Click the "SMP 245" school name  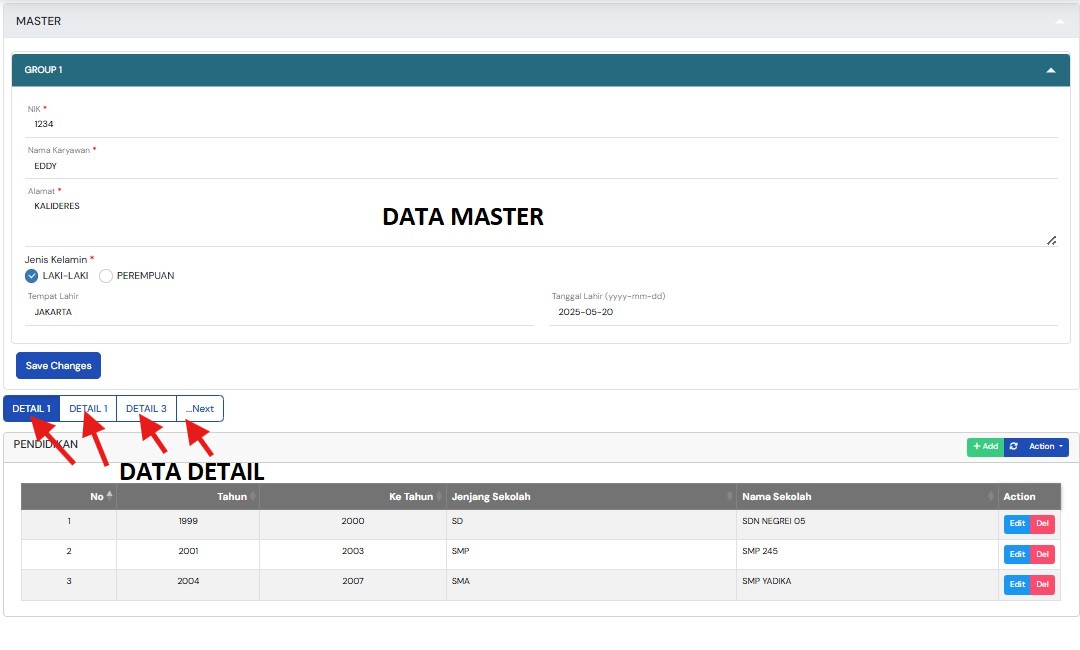[760, 552]
